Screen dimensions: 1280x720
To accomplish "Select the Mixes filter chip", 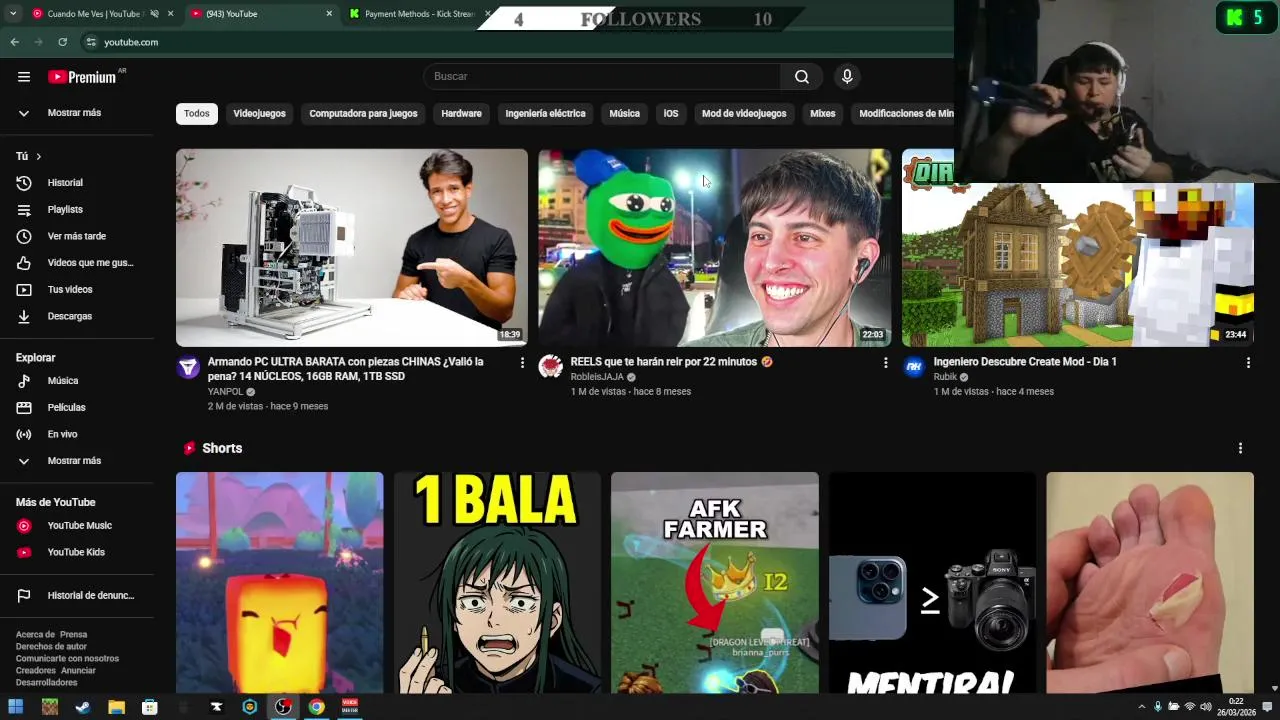I will point(822,114).
